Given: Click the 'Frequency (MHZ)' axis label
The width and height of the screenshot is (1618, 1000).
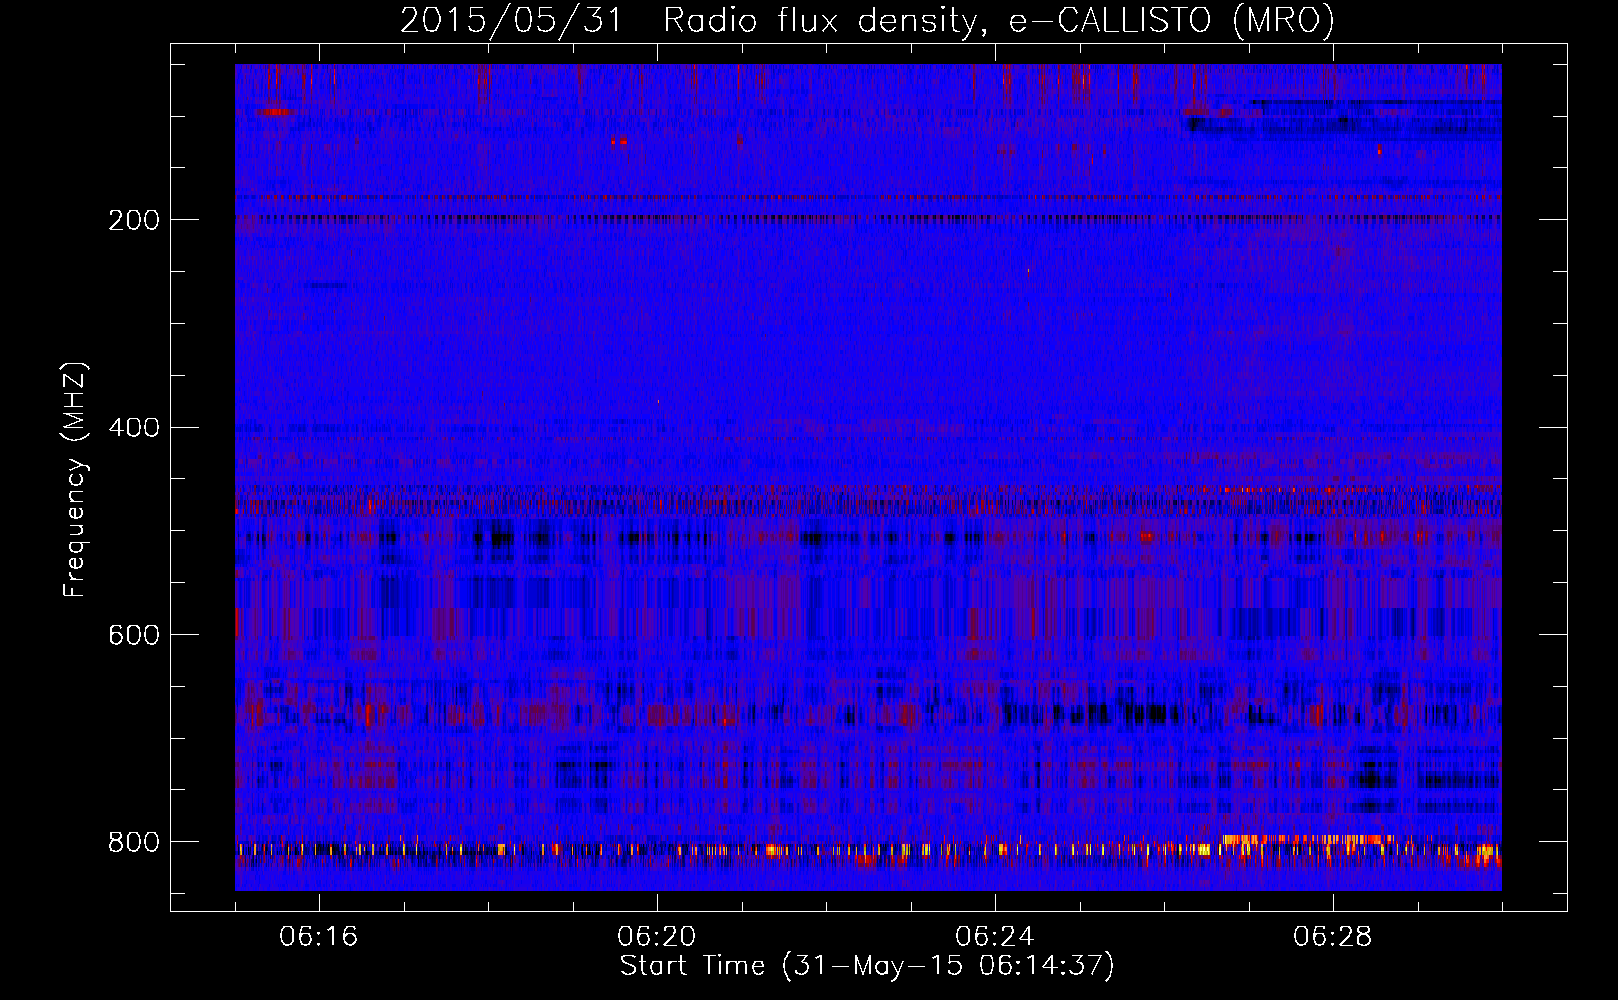Looking at the screenshot, I should coord(74,479).
